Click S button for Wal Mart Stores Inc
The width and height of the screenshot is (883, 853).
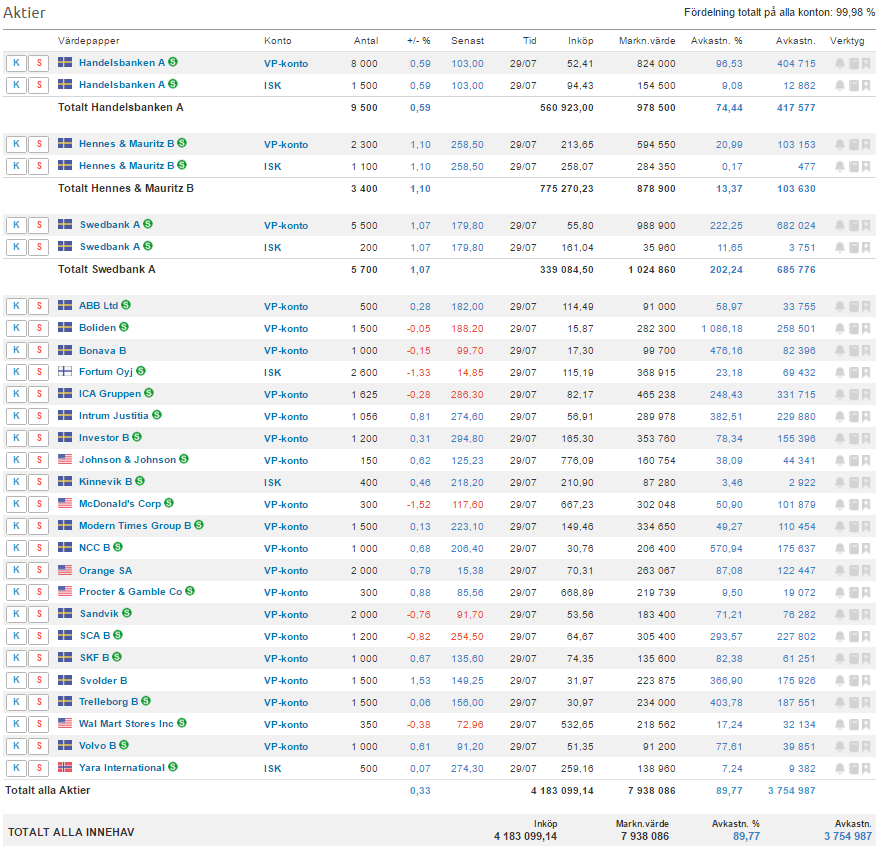click(x=39, y=725)
